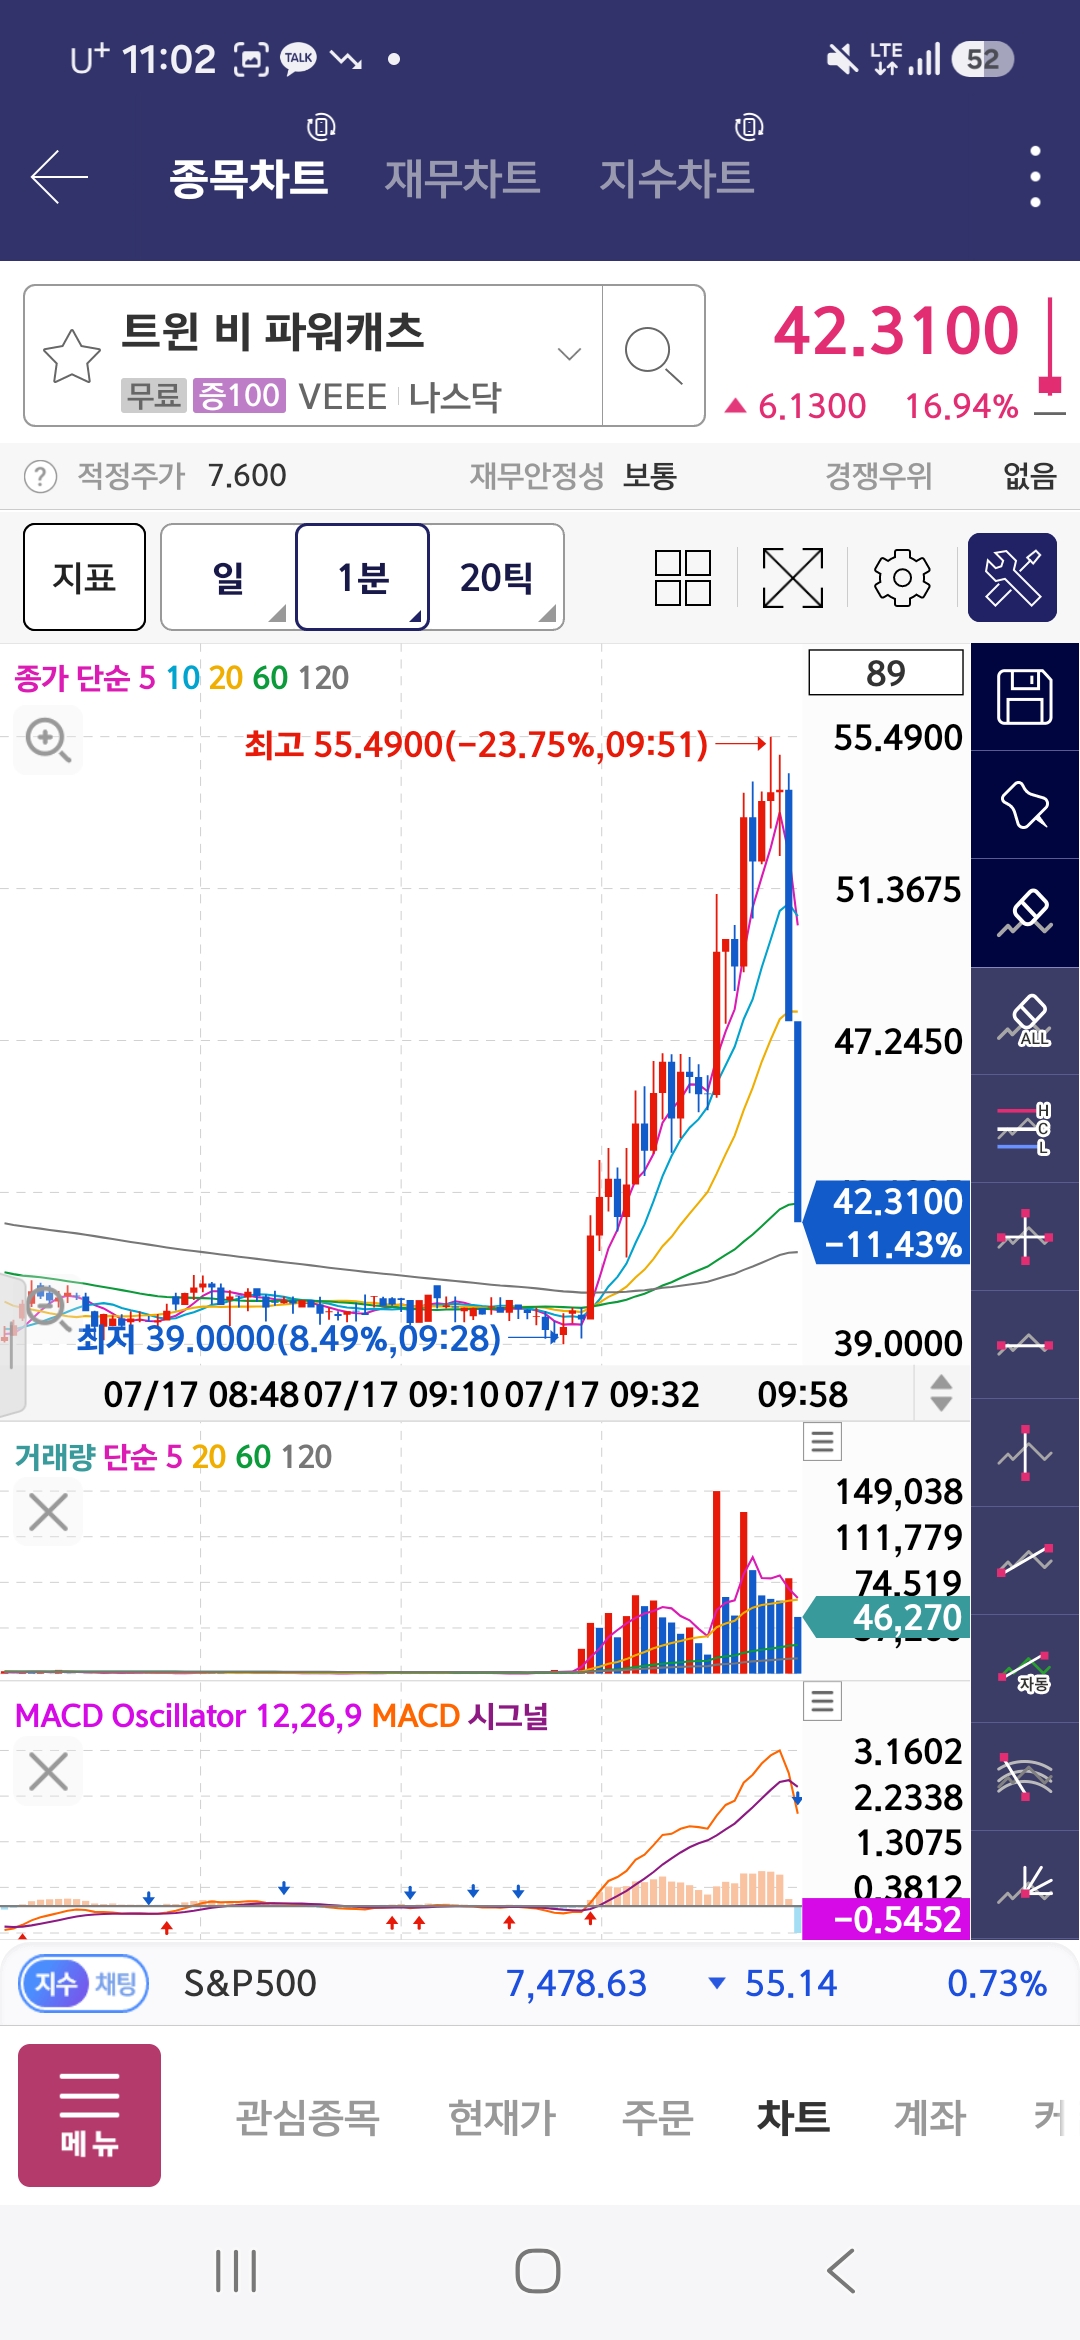Select the Fibonacci arc tool

pyautogui.click(x=1025, y=1777)
